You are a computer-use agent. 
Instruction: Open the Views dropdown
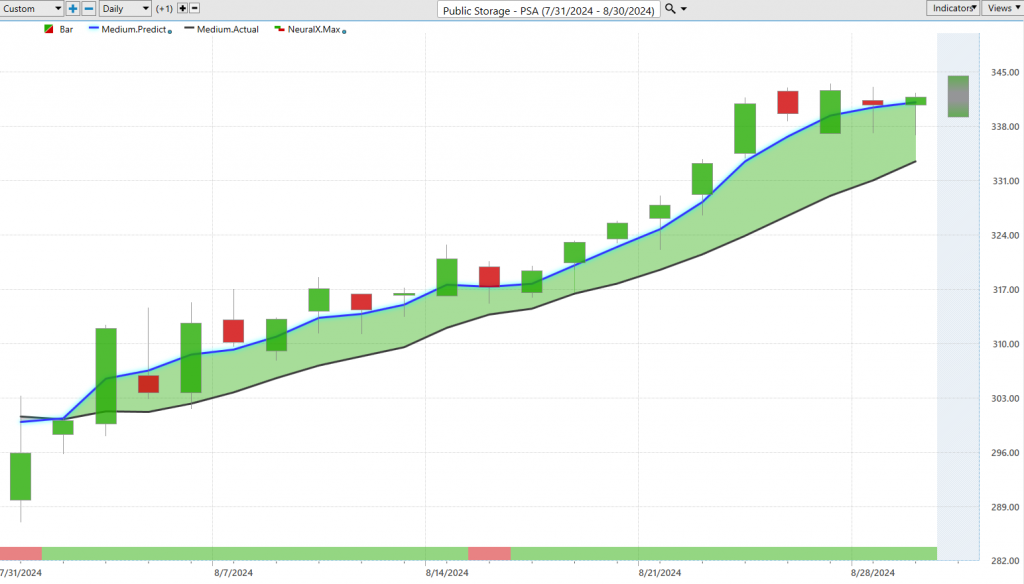pos(1002,8)
